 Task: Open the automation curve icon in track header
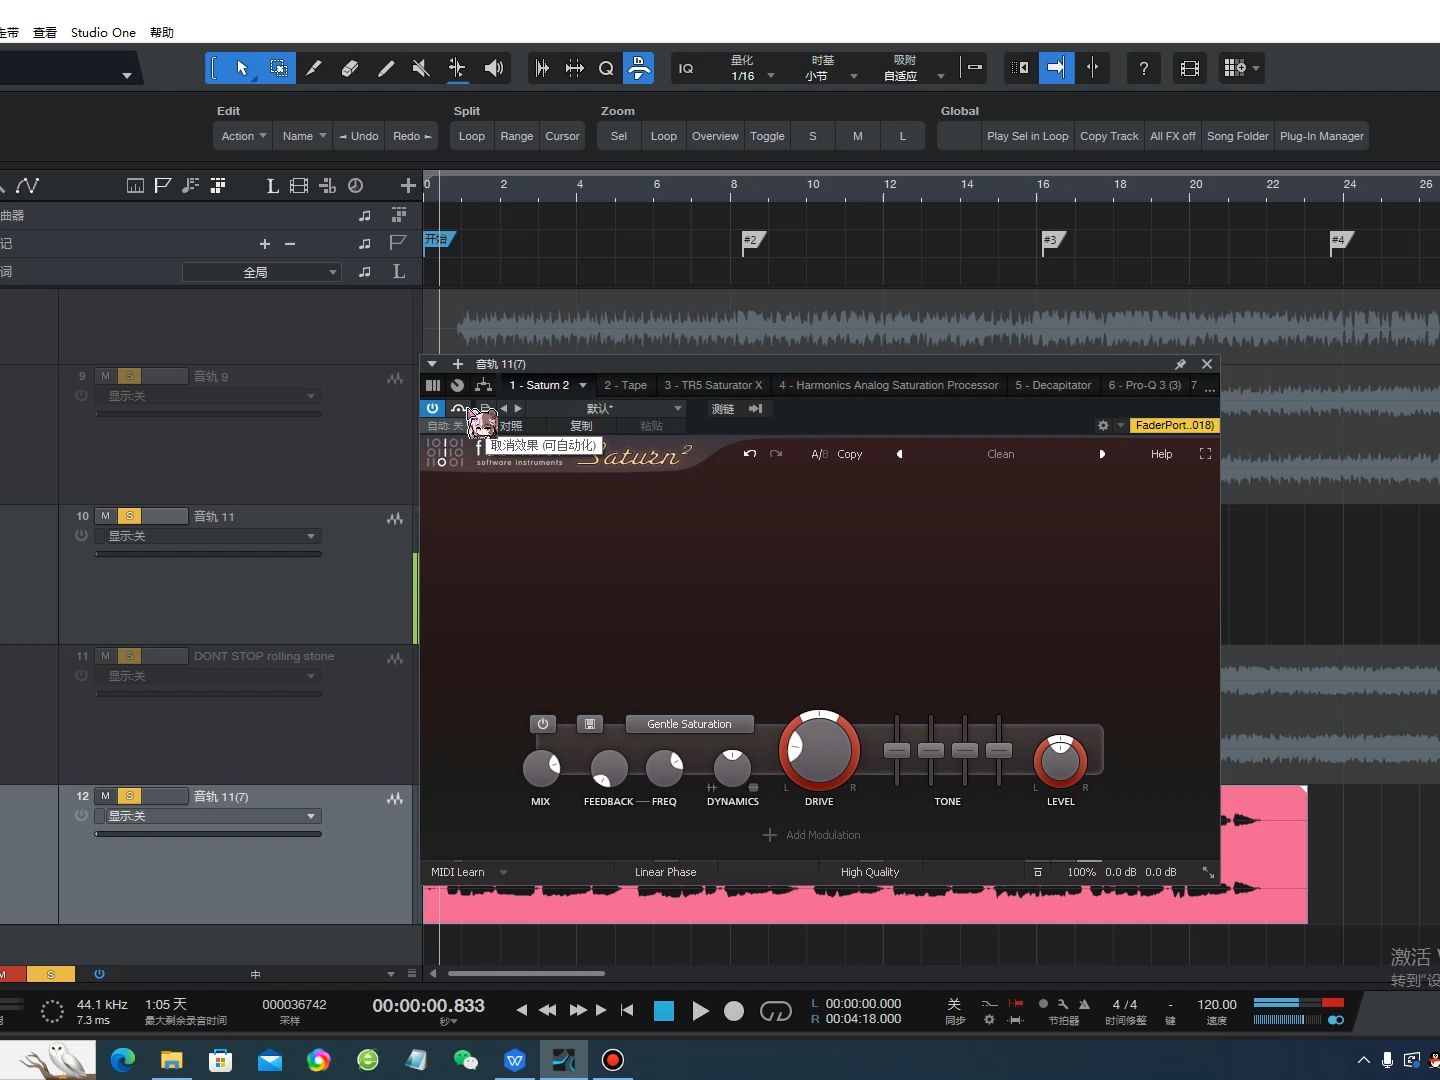tap(27, 185)
